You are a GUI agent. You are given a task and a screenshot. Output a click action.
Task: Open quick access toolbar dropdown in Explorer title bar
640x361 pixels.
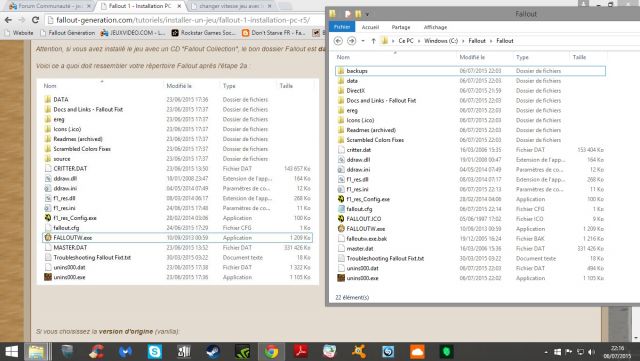click(367, 14)
